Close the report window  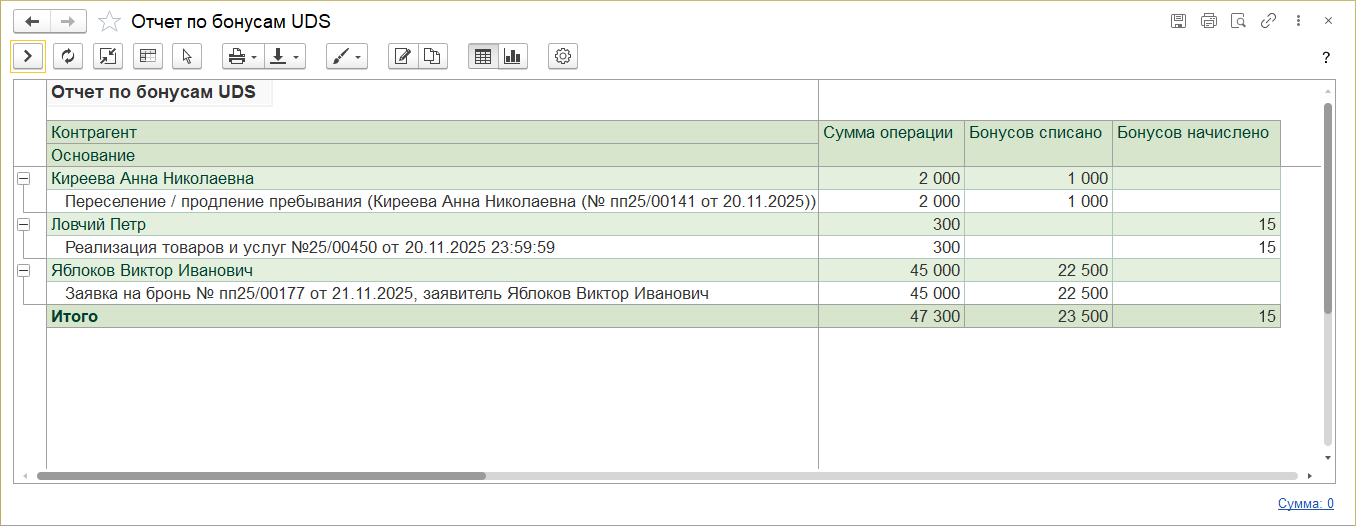pyautogui.click(x=1328, y=21)
